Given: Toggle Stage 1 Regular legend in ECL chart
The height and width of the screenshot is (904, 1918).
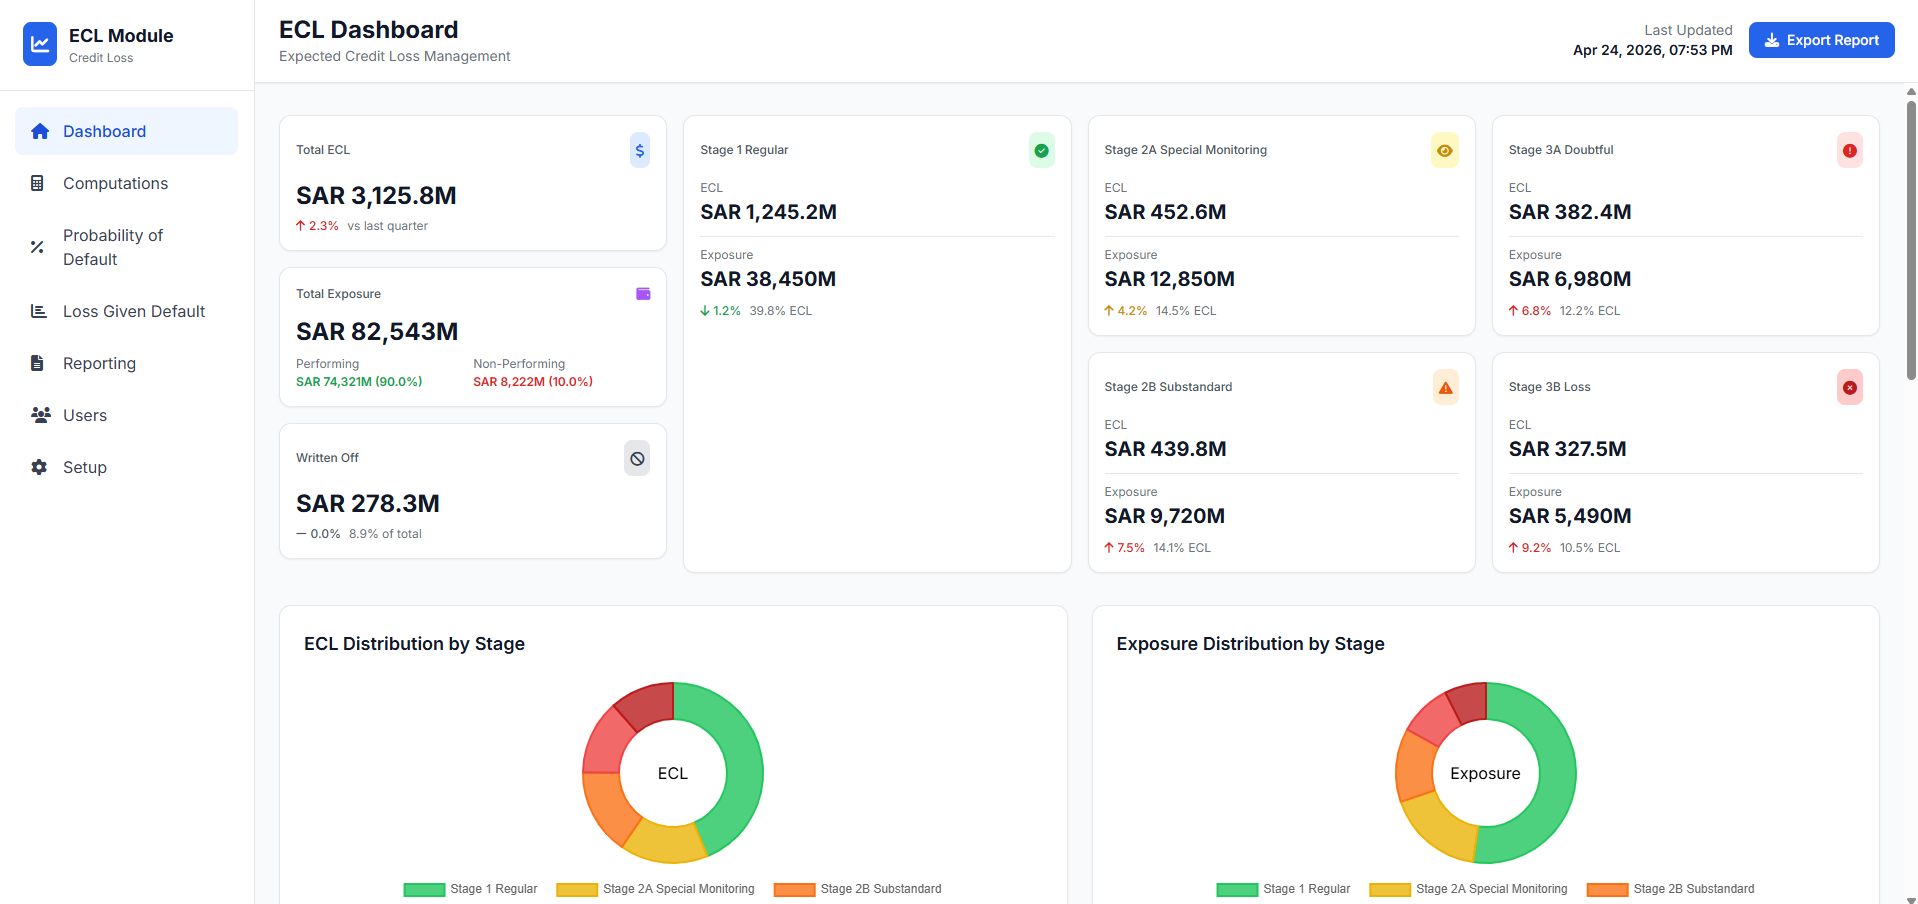Looking at the screenshot, I should pyautogui.click(x=471, y=889).
